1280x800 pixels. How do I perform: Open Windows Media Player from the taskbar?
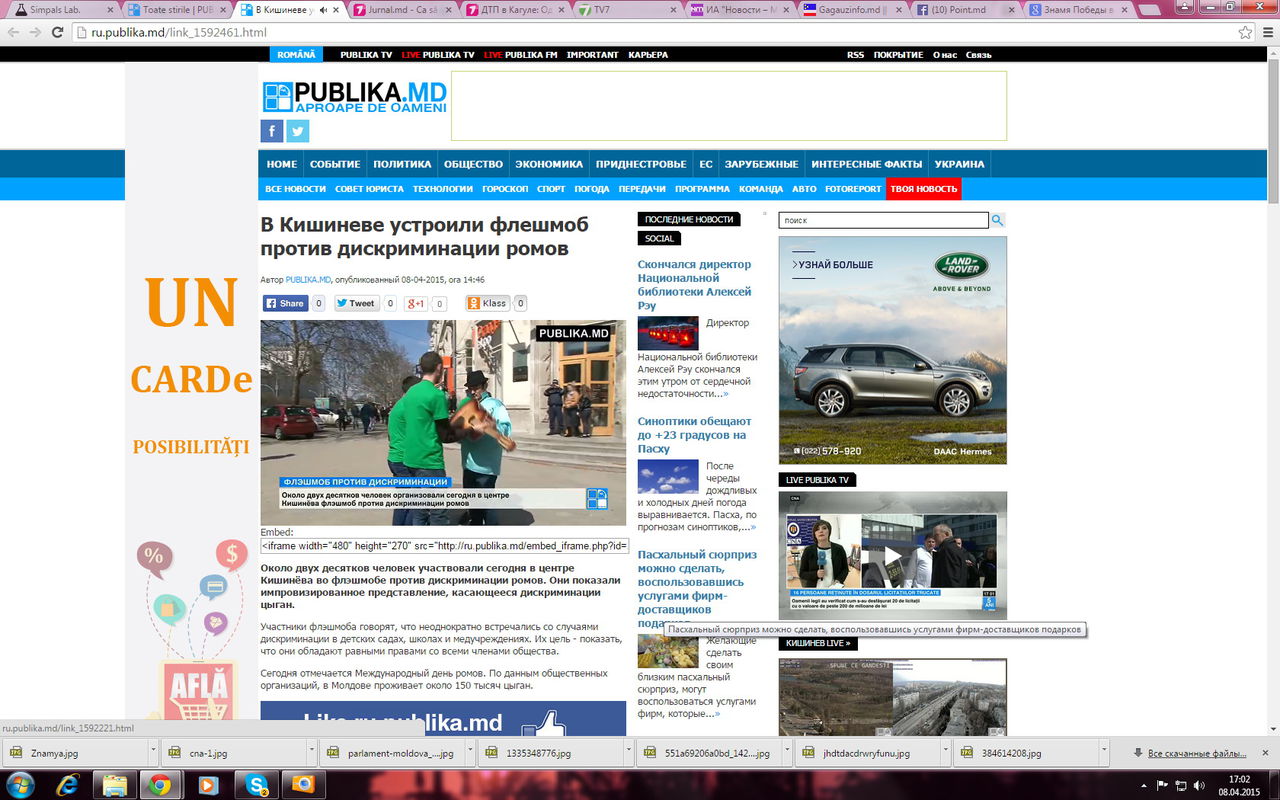[207, 784]
